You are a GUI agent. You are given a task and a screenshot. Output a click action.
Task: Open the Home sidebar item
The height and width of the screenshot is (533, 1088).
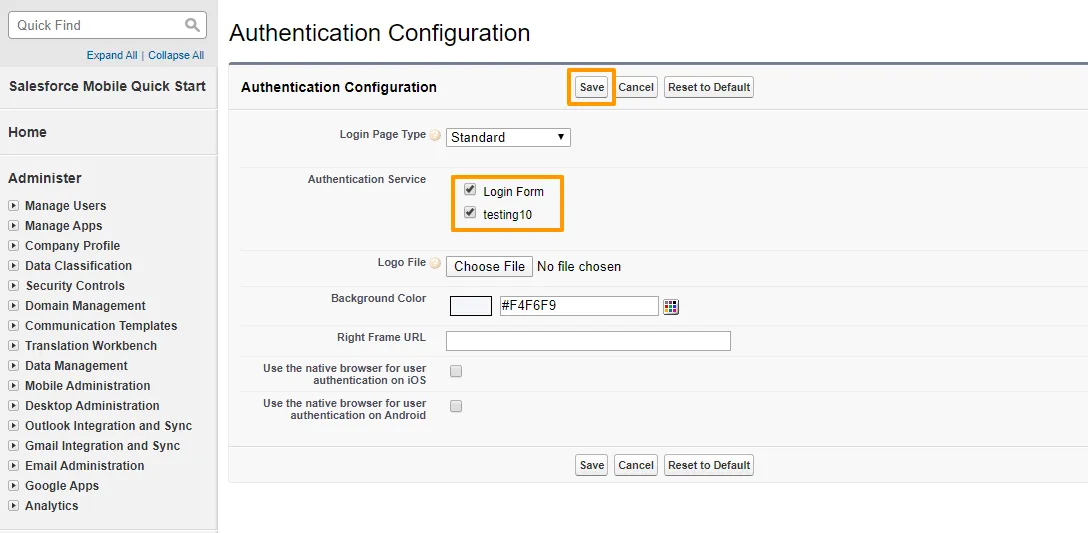coord(28,132)
